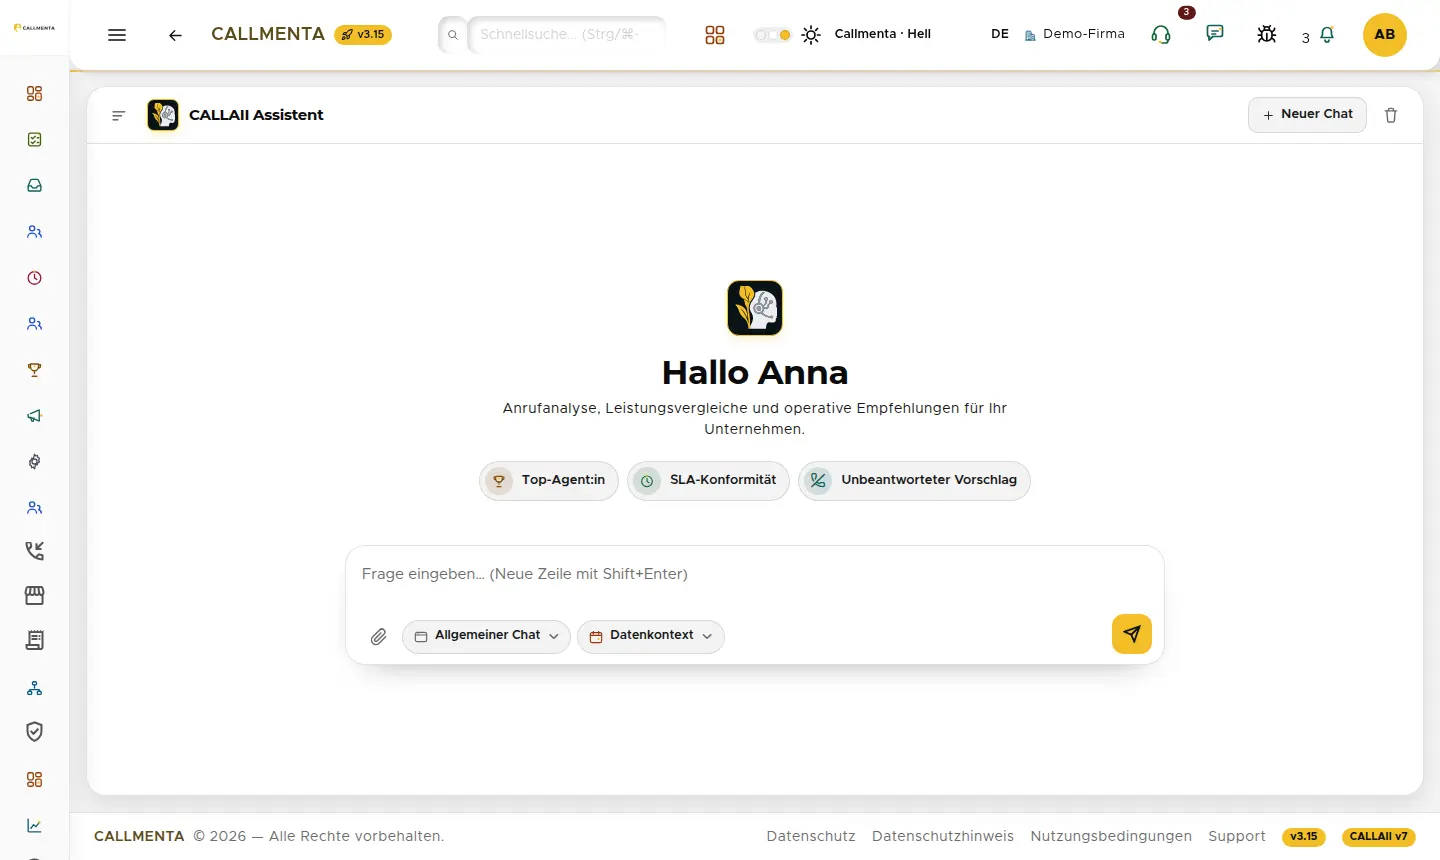Open the inbox tray sidebar icon

[35, 186]
